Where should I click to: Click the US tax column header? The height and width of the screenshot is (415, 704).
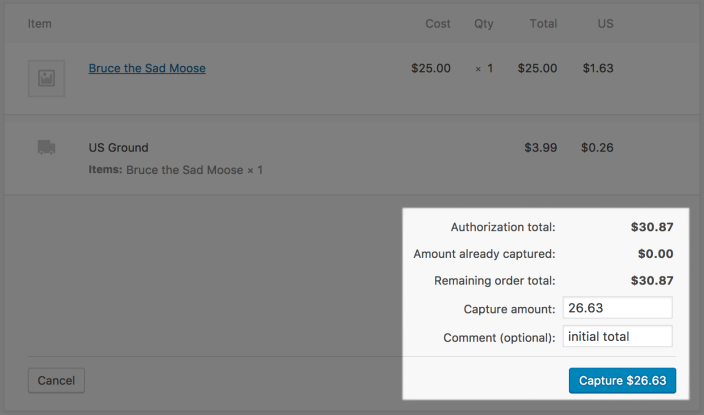coord(605,23)
